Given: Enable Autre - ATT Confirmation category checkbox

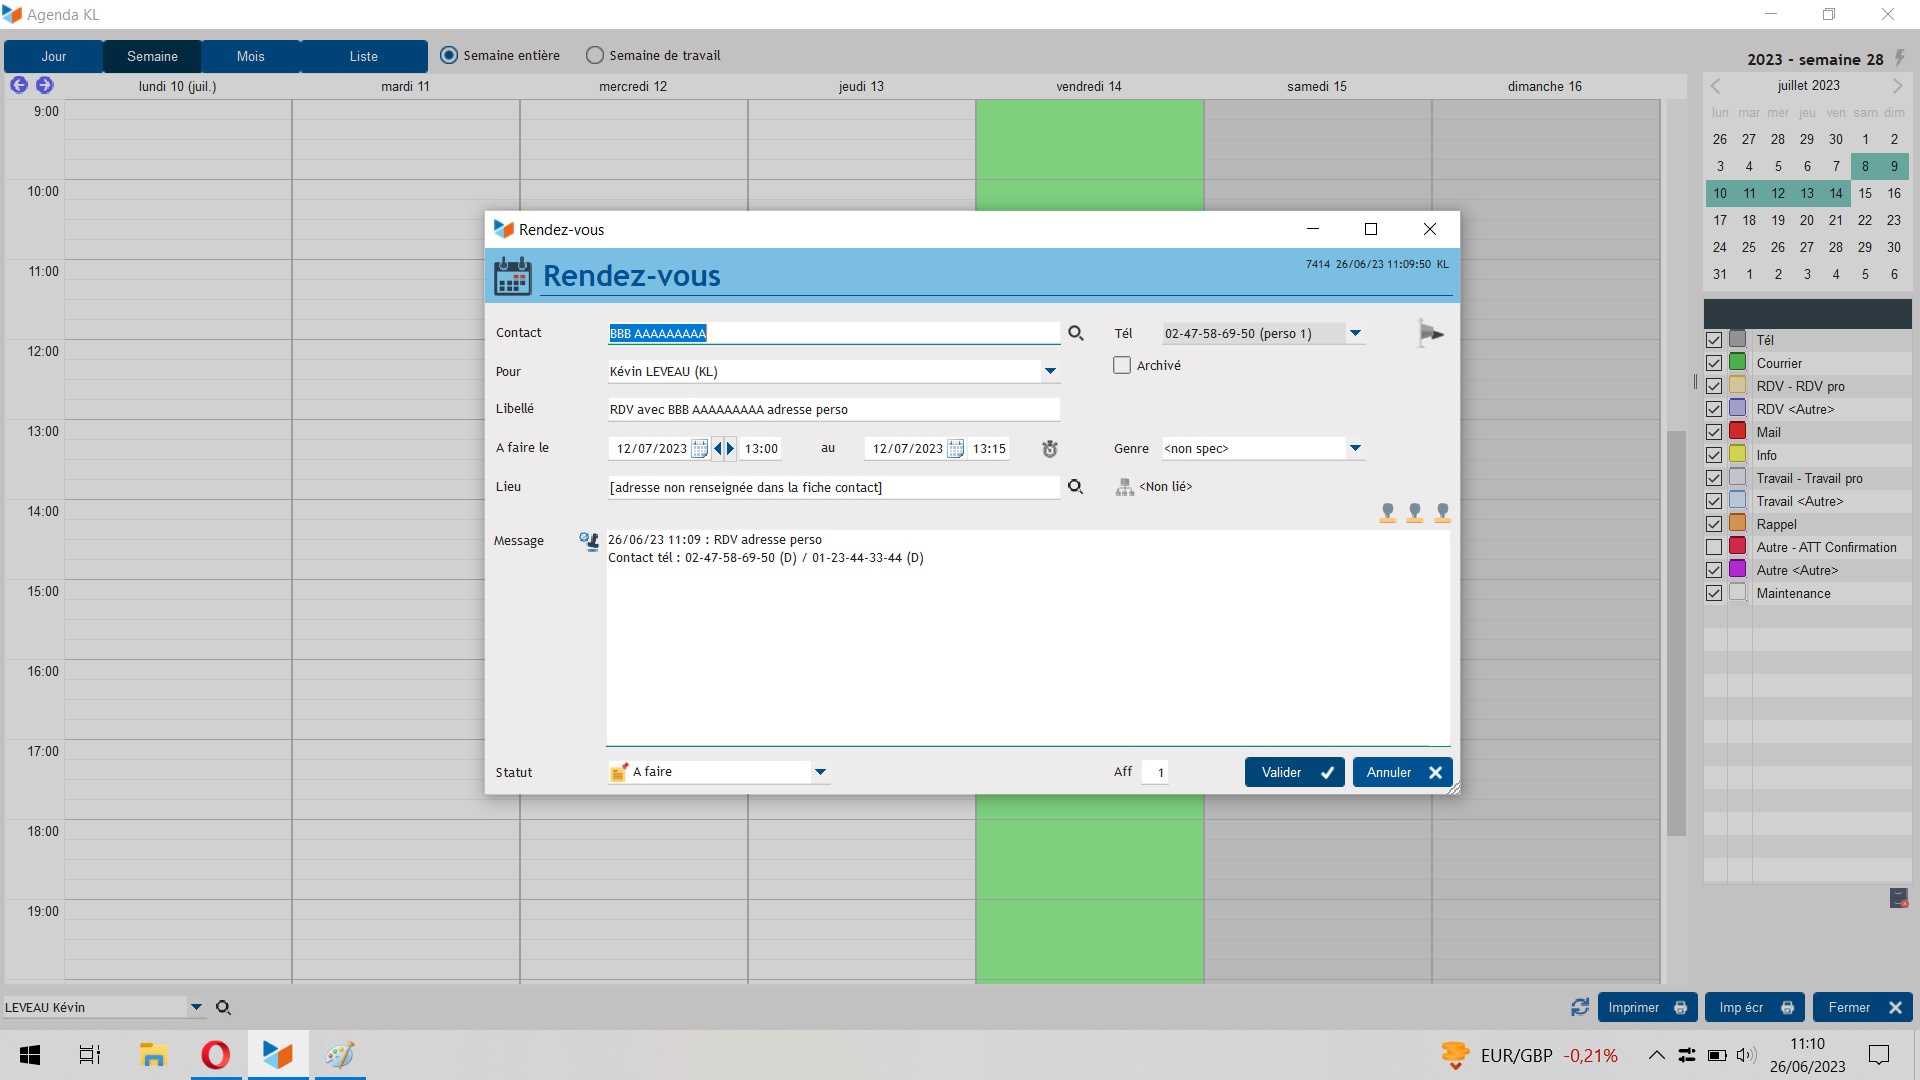Looking at the screenshot, I should [1714, 548].
